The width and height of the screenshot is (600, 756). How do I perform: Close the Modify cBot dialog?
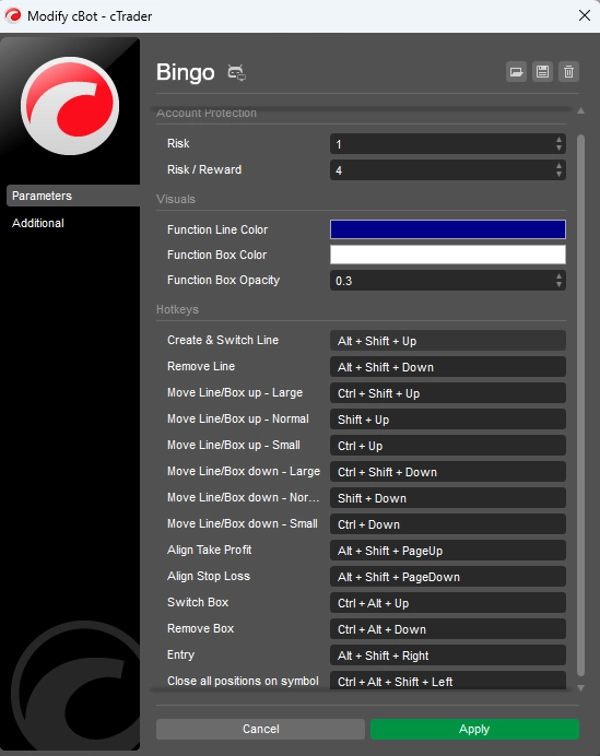(585, 15)
